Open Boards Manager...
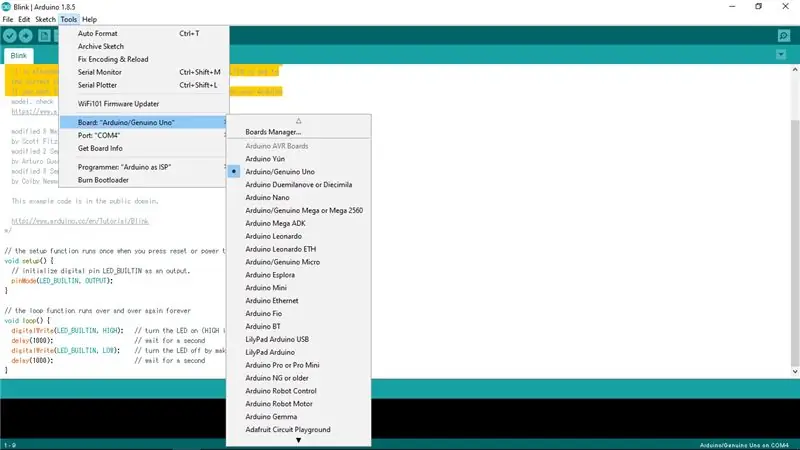The width and height of the screenshot is (800, 450). 298,132
